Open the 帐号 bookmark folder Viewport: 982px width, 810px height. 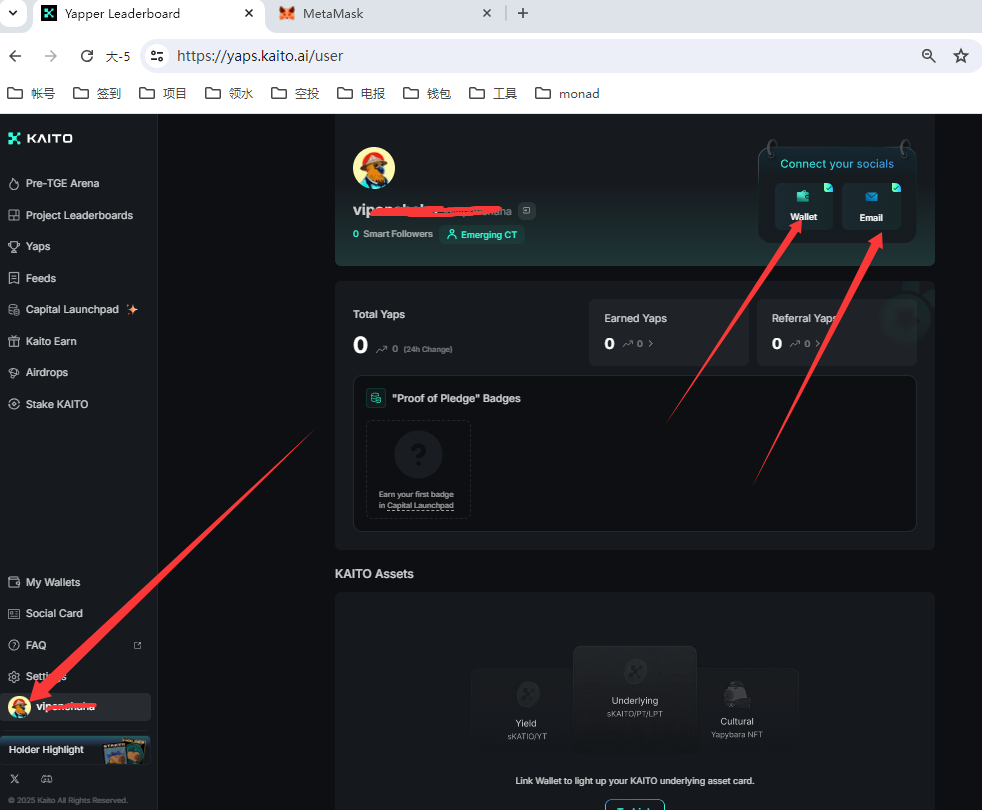pyautogui.click(x=31, y=93)
